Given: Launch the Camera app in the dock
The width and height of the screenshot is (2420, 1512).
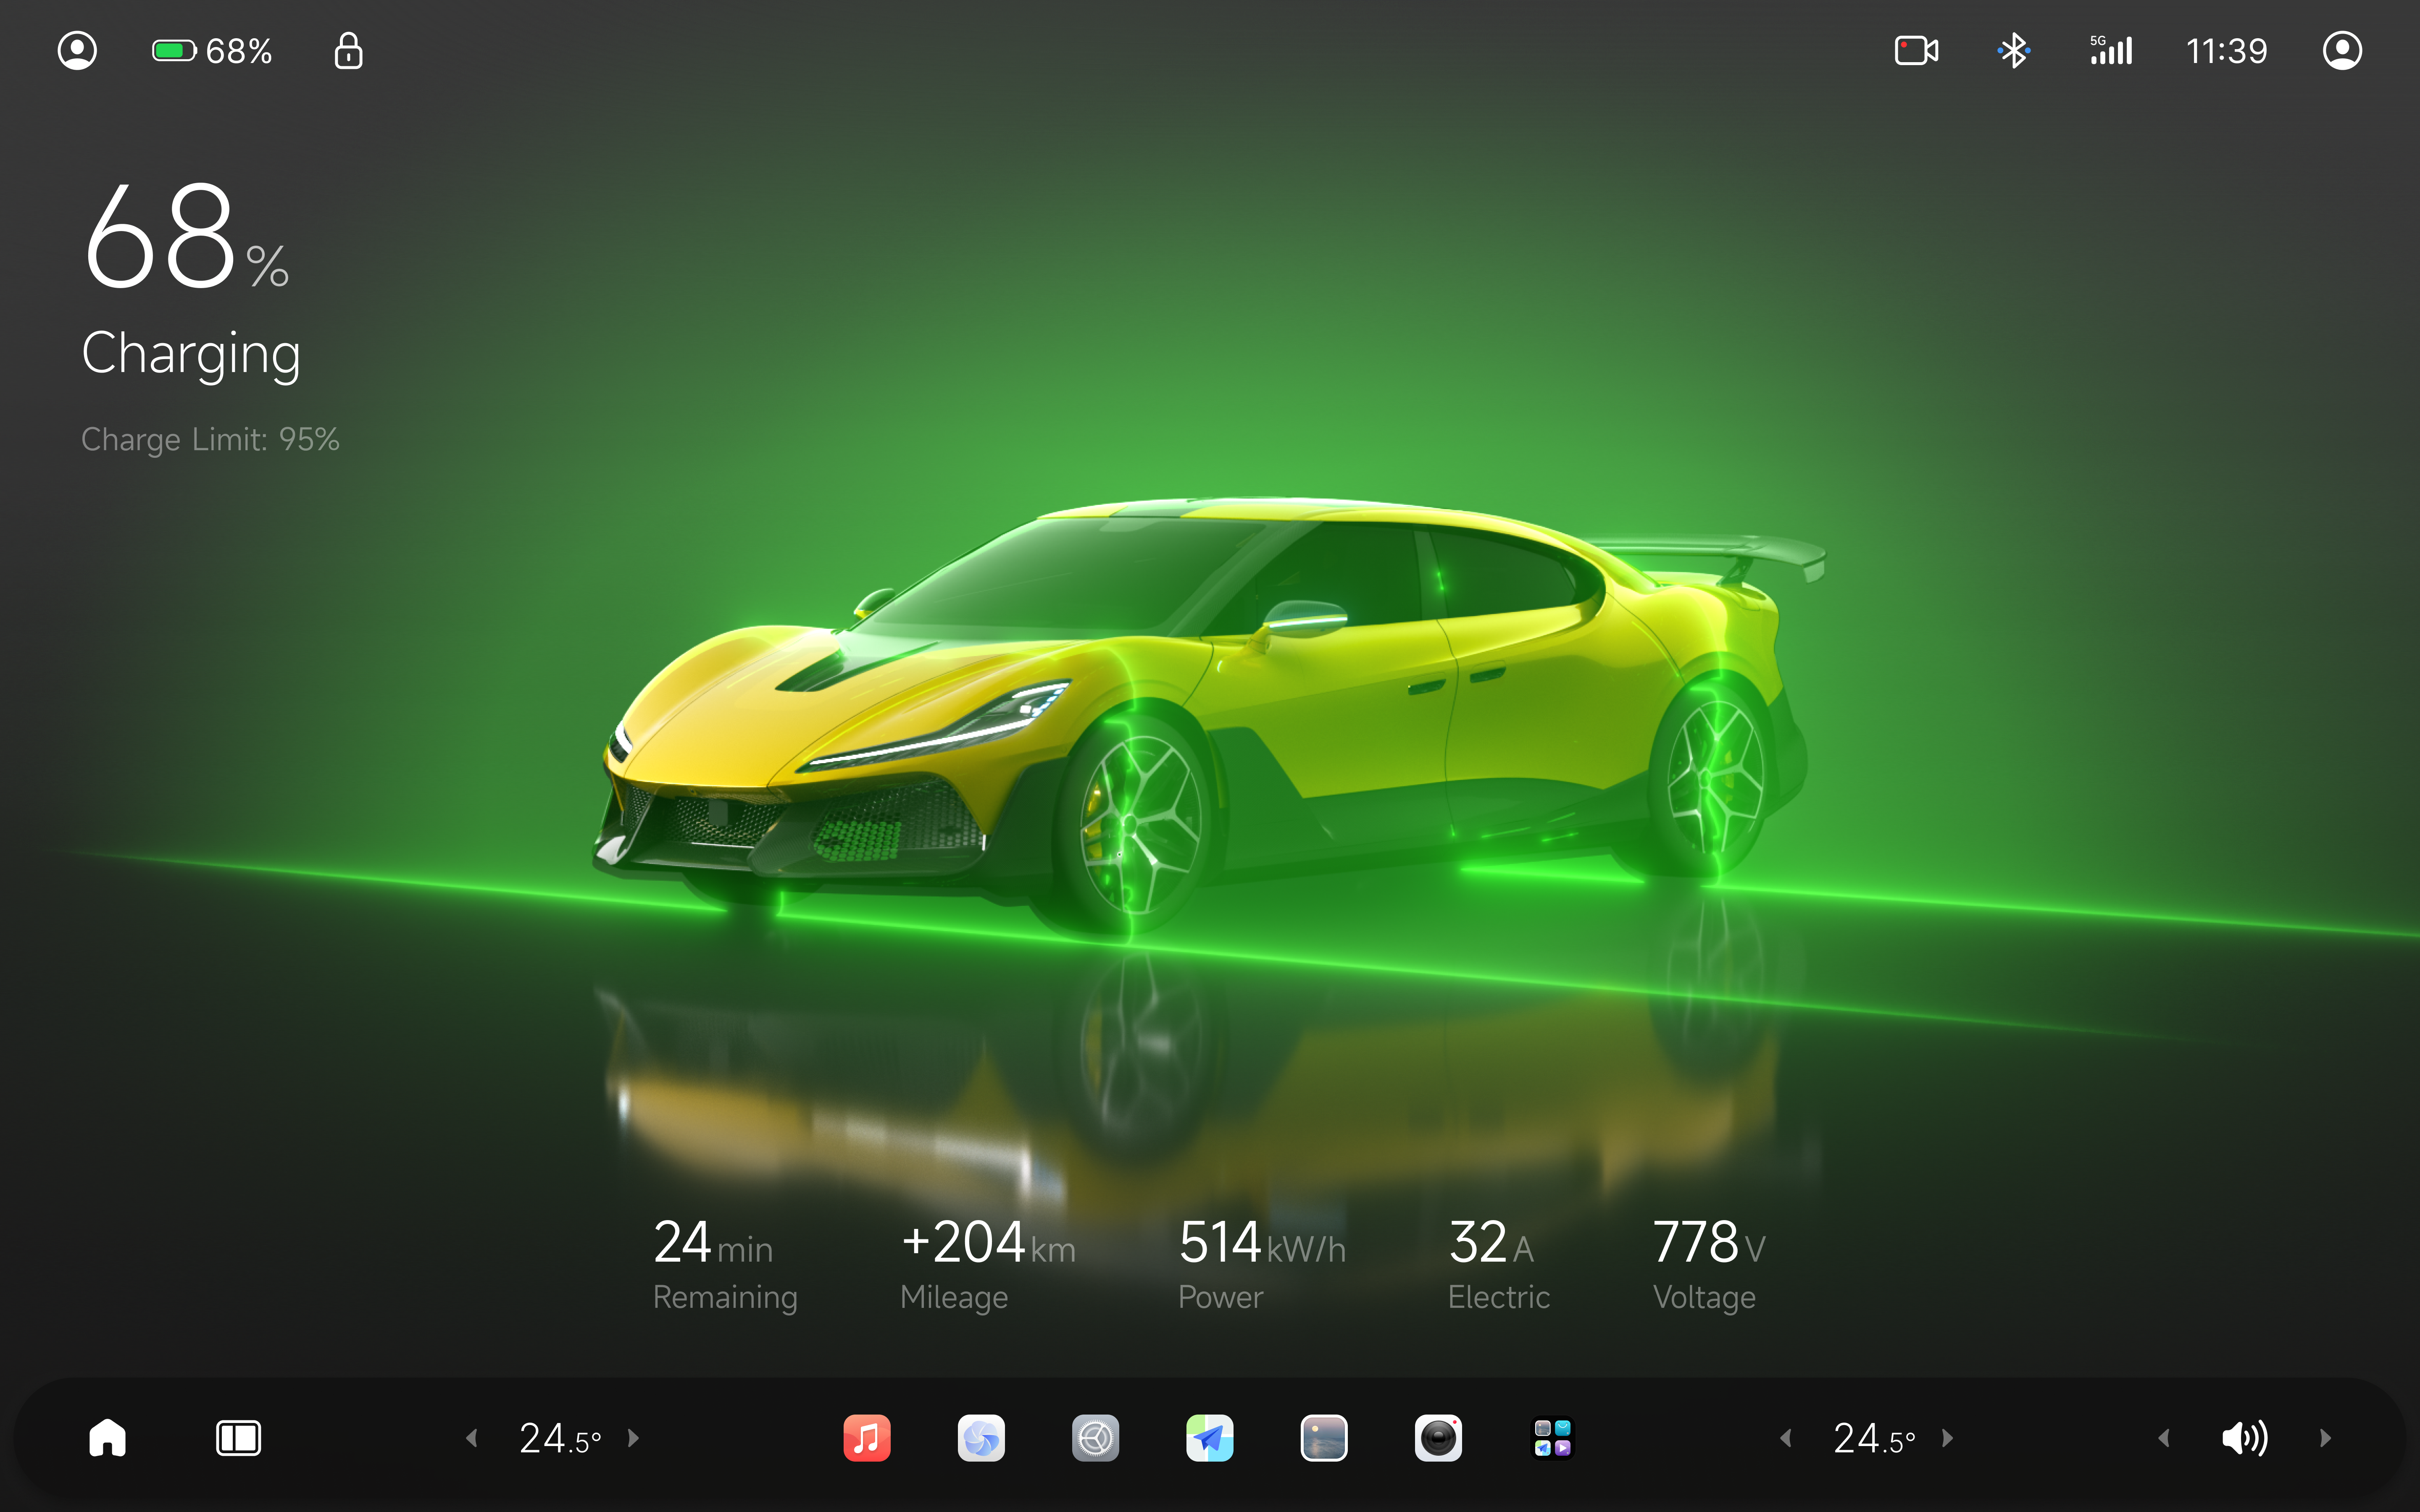Looking at the screenshot, I should click(1438, 1438).
